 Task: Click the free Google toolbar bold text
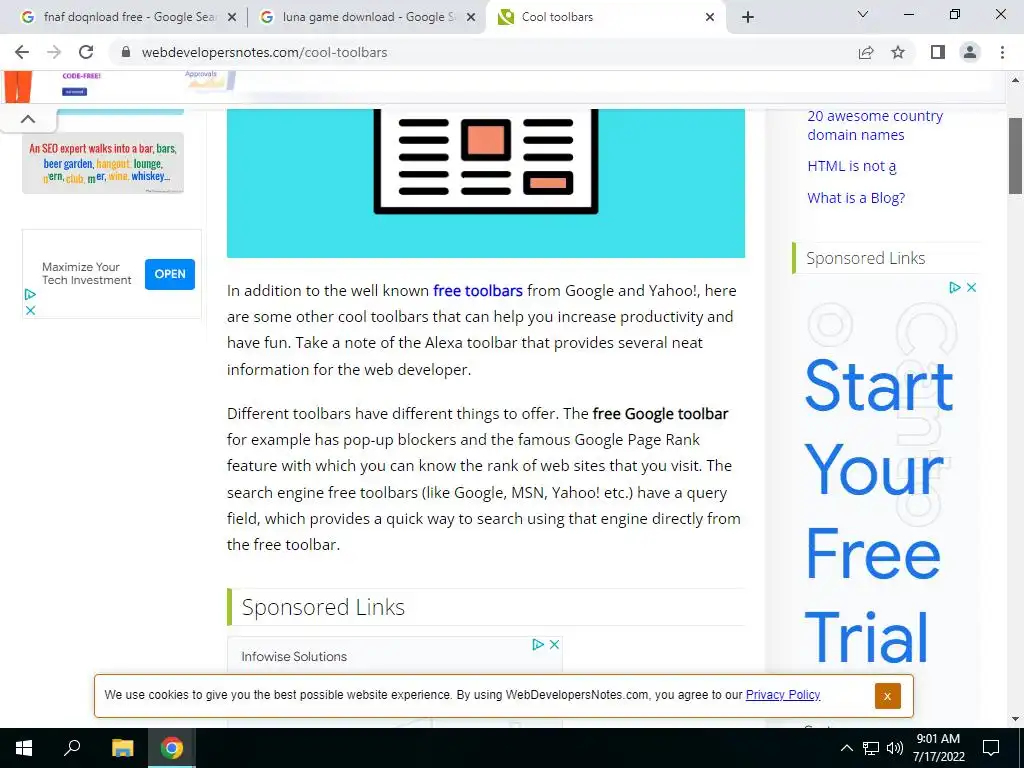click(660, 414)
